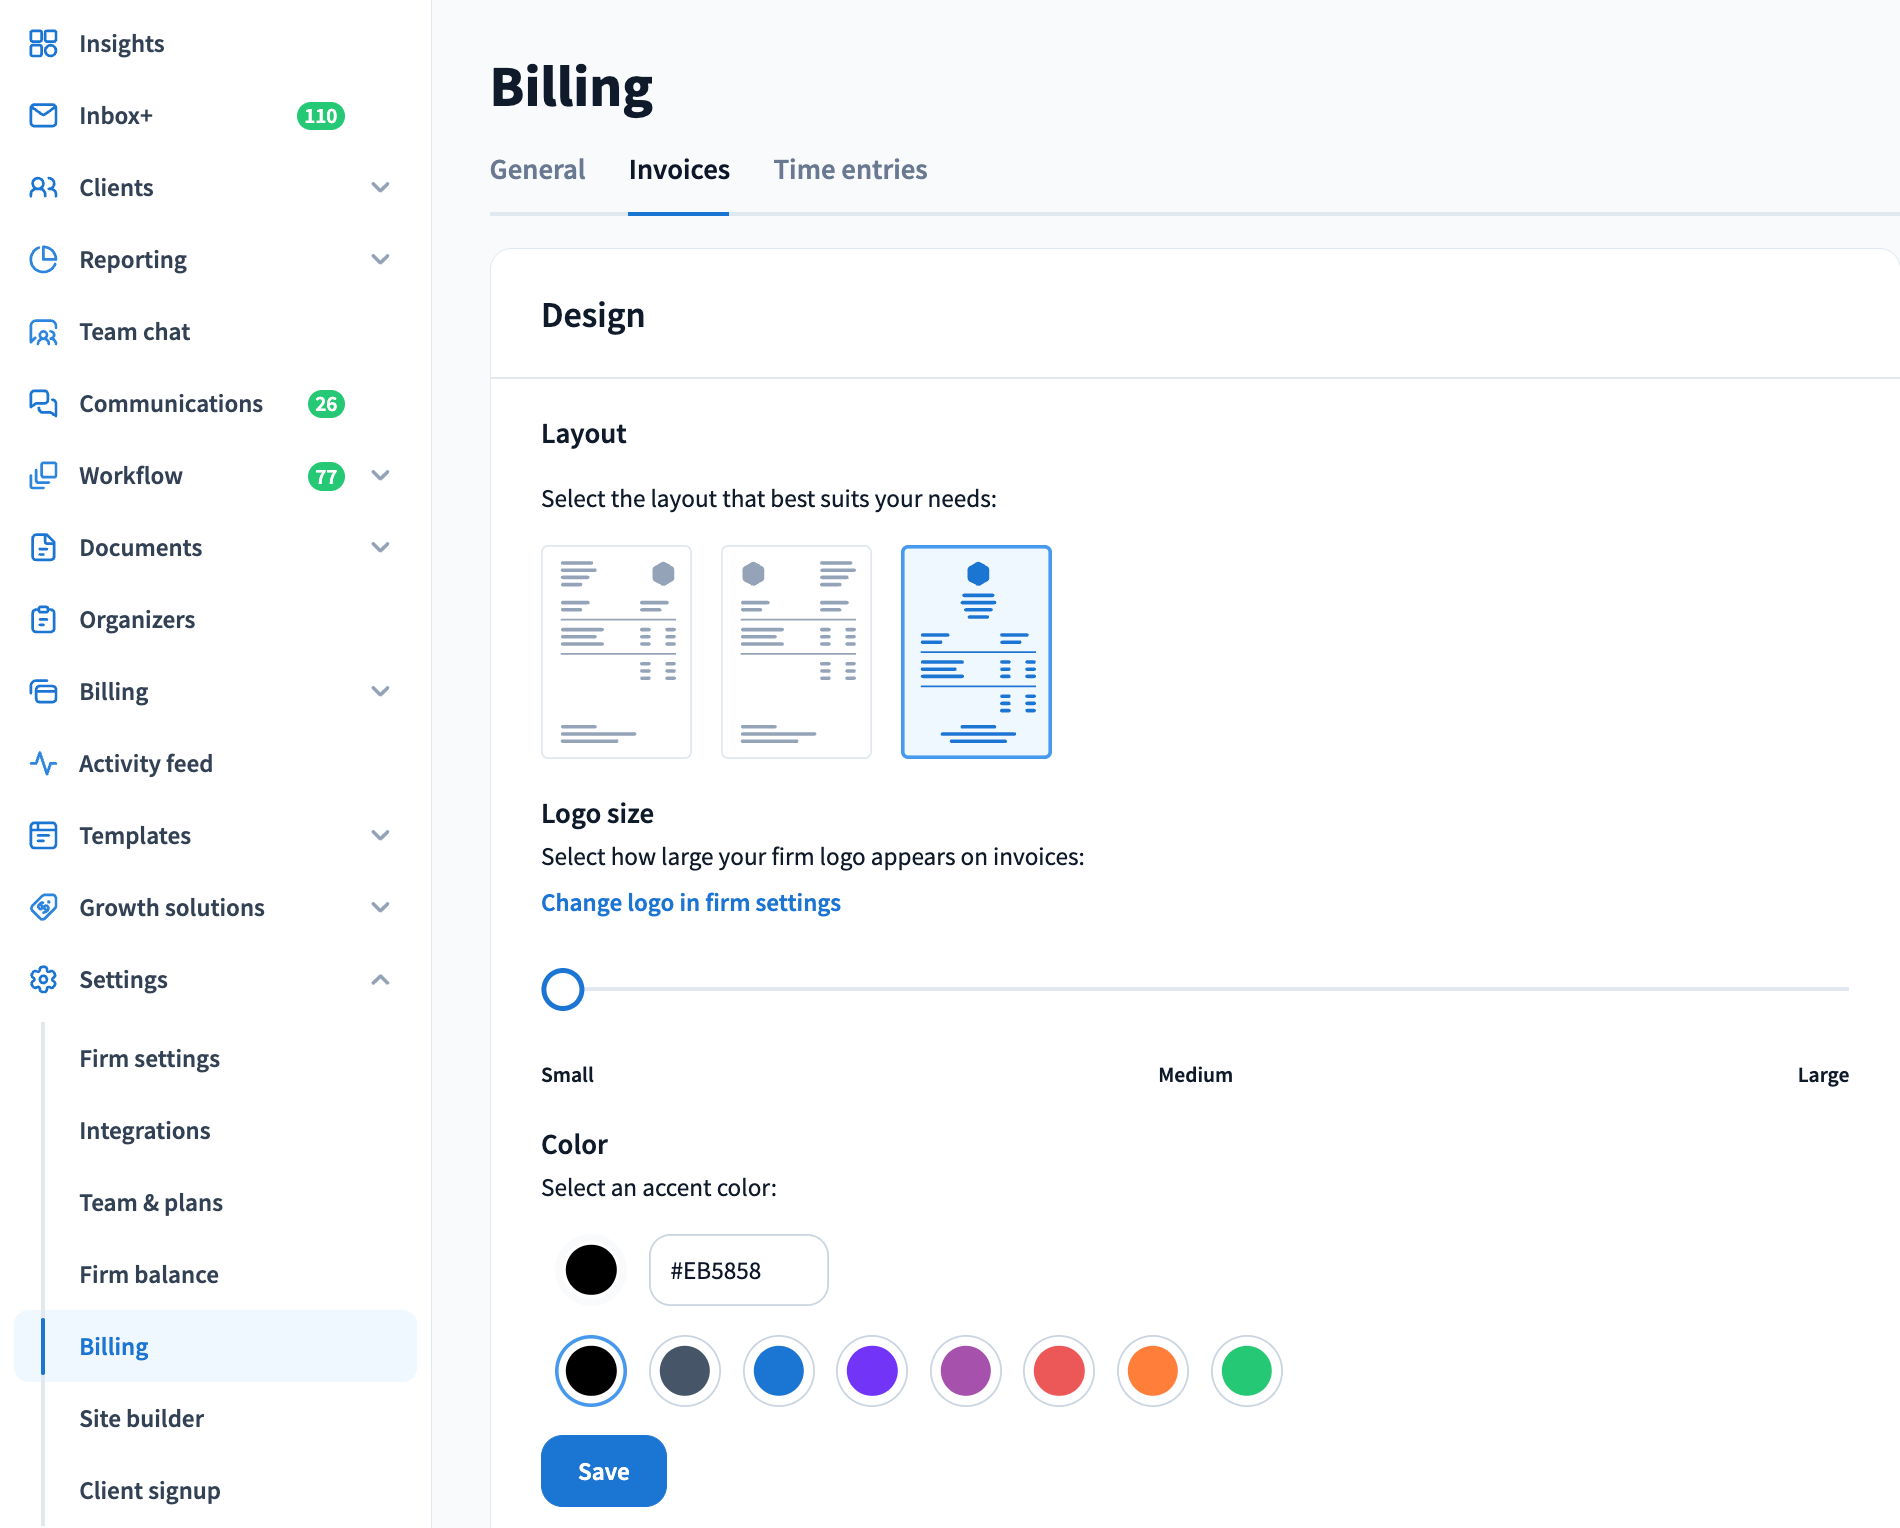
Task: Switch to the Time entries tab
Action: pyautogui.click(x=850, y=170)
